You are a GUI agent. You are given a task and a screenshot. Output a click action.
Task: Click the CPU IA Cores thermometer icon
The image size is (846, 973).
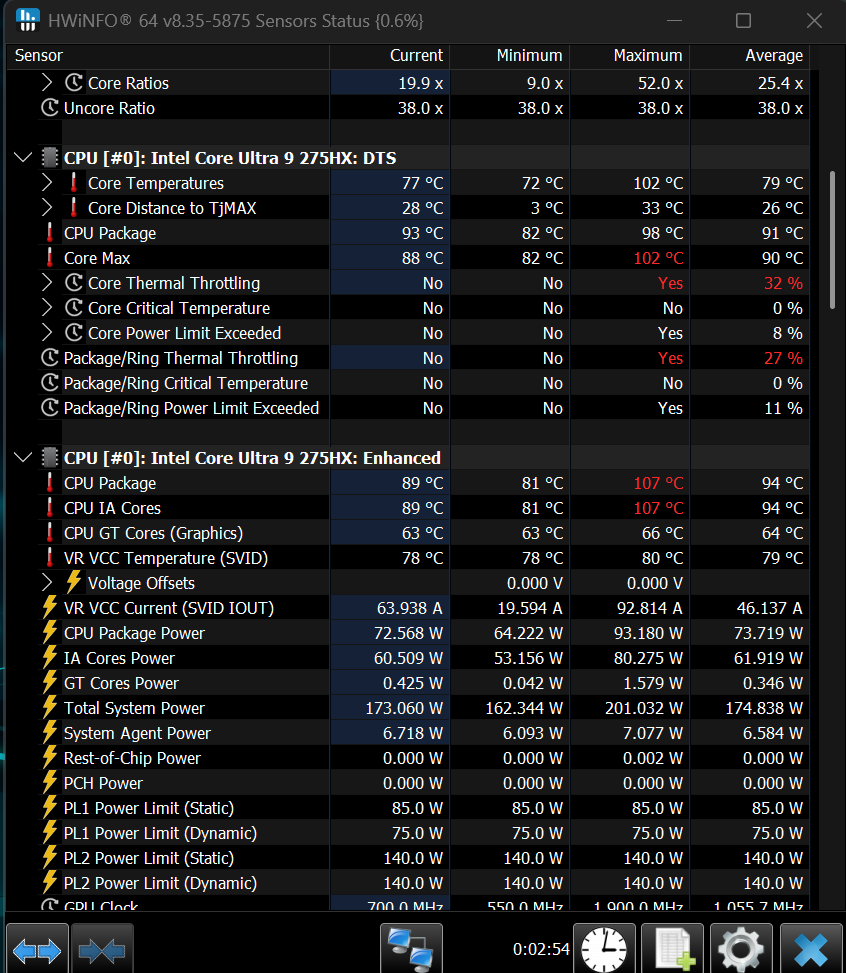[50, 508]
